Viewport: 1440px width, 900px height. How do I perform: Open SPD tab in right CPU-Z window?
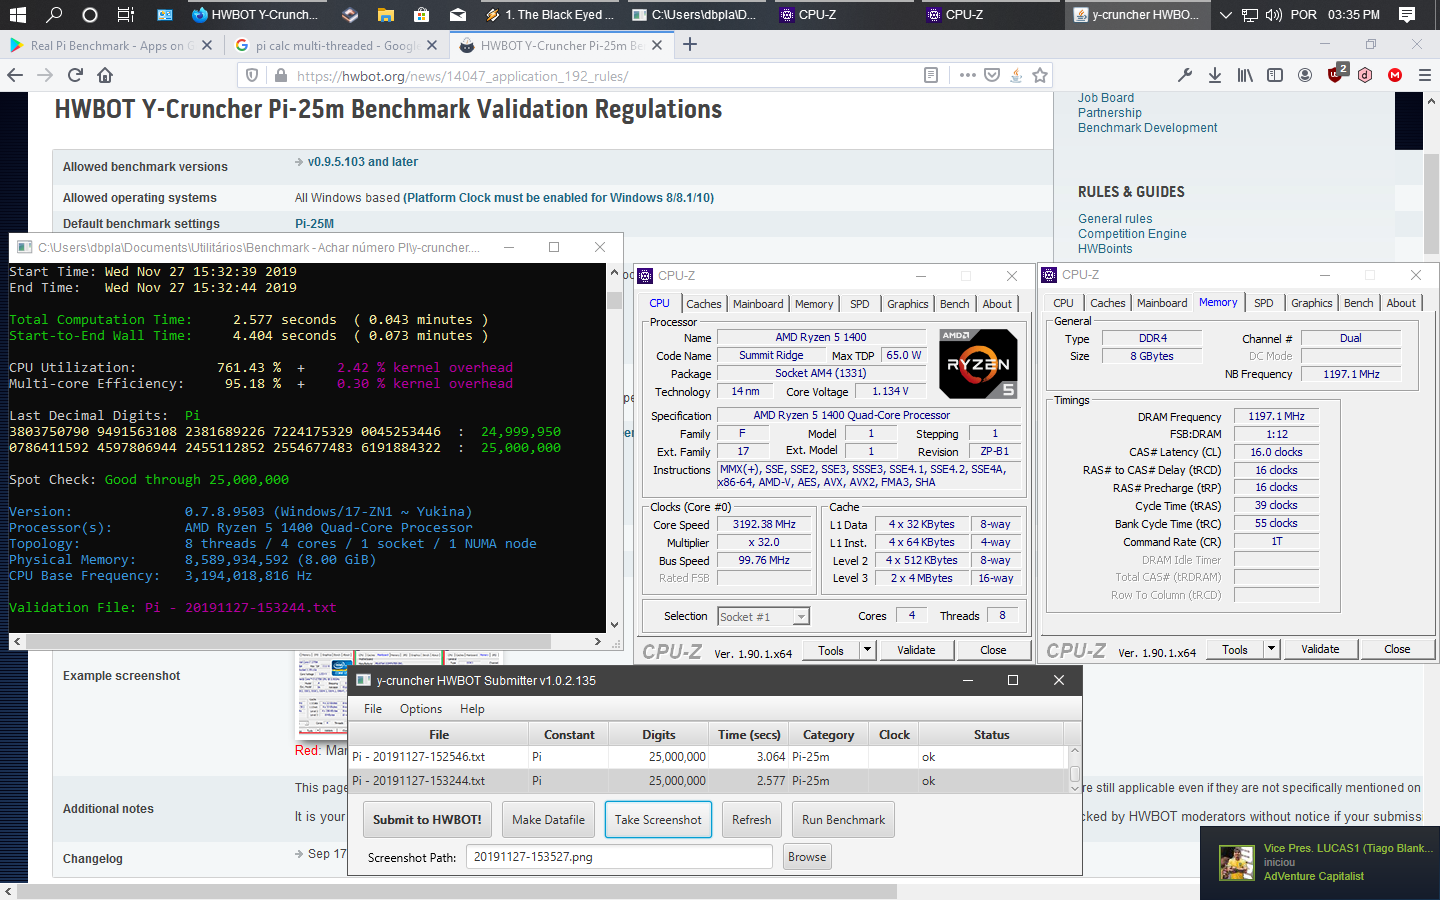(1263, 303)
